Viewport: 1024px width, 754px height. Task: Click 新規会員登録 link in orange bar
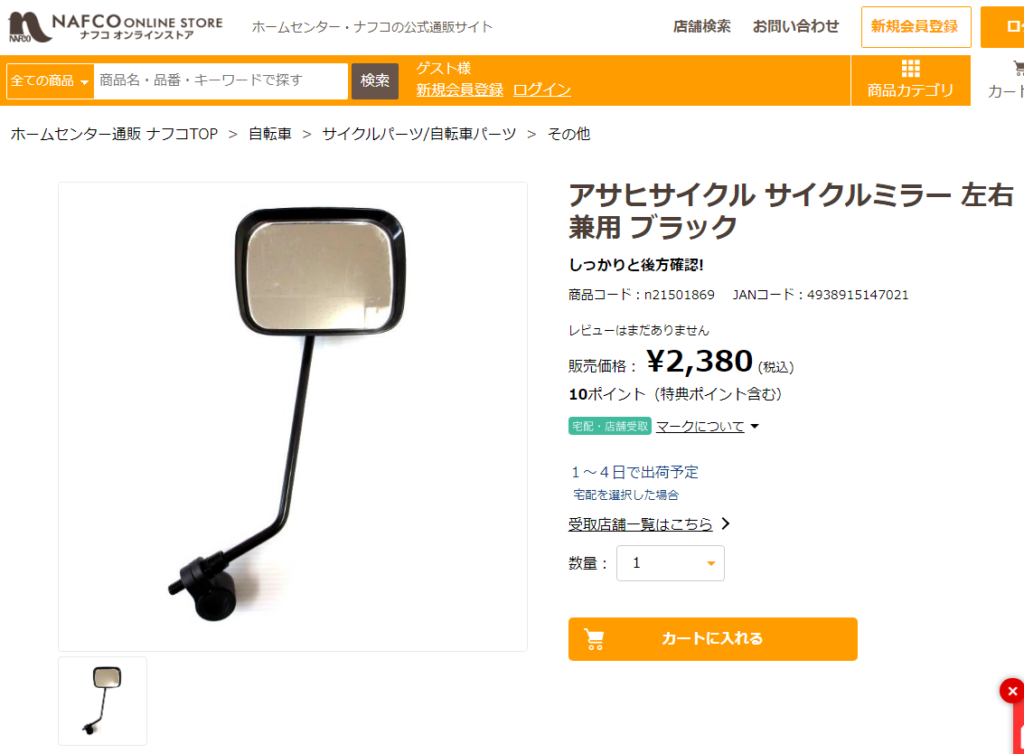(x=460, y=90)
